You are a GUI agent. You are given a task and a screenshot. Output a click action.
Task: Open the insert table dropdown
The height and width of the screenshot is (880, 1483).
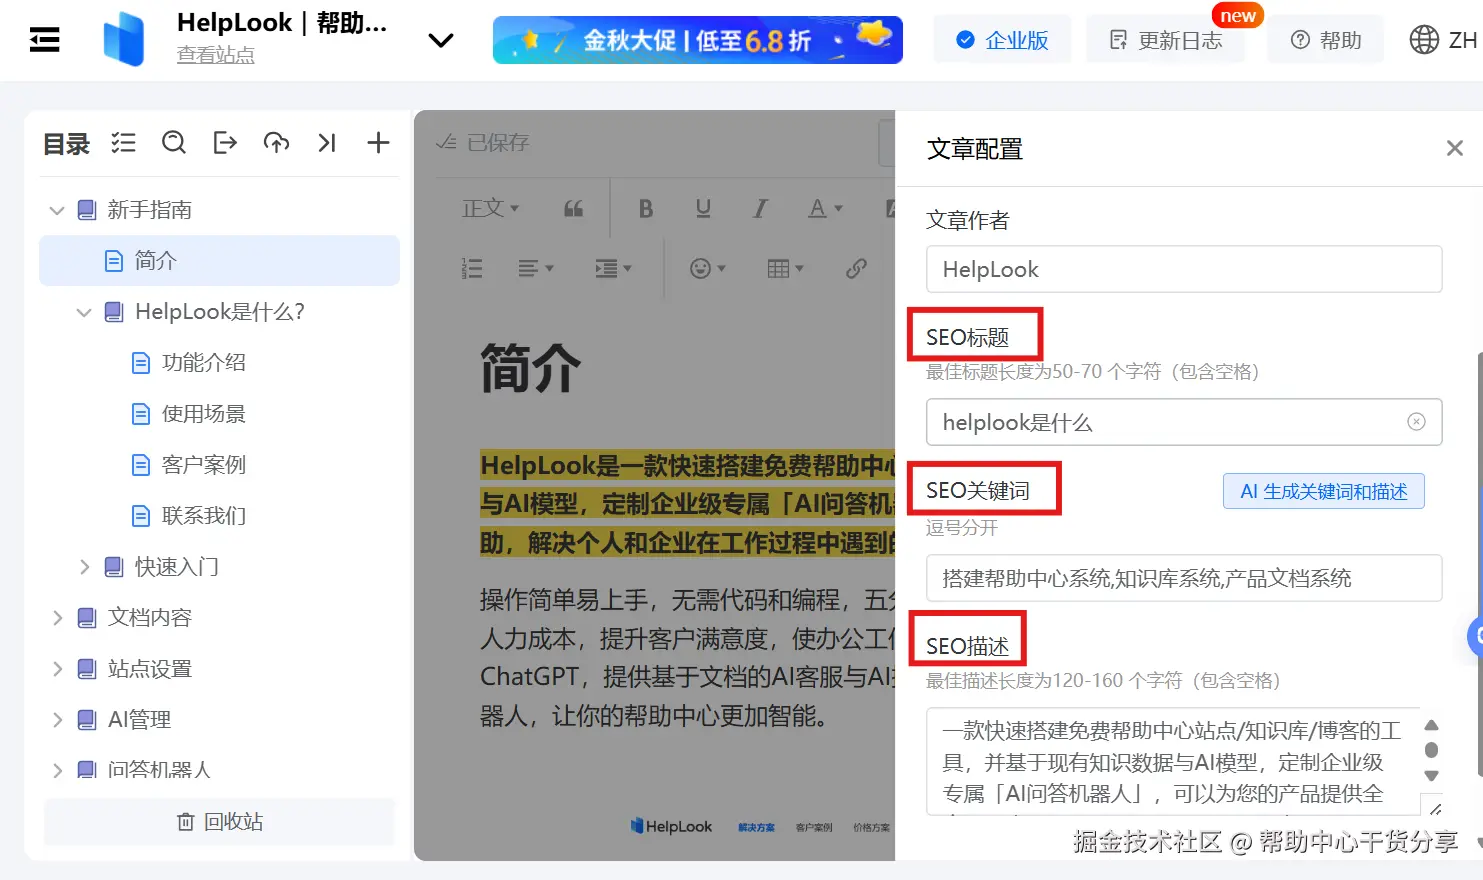785,268
